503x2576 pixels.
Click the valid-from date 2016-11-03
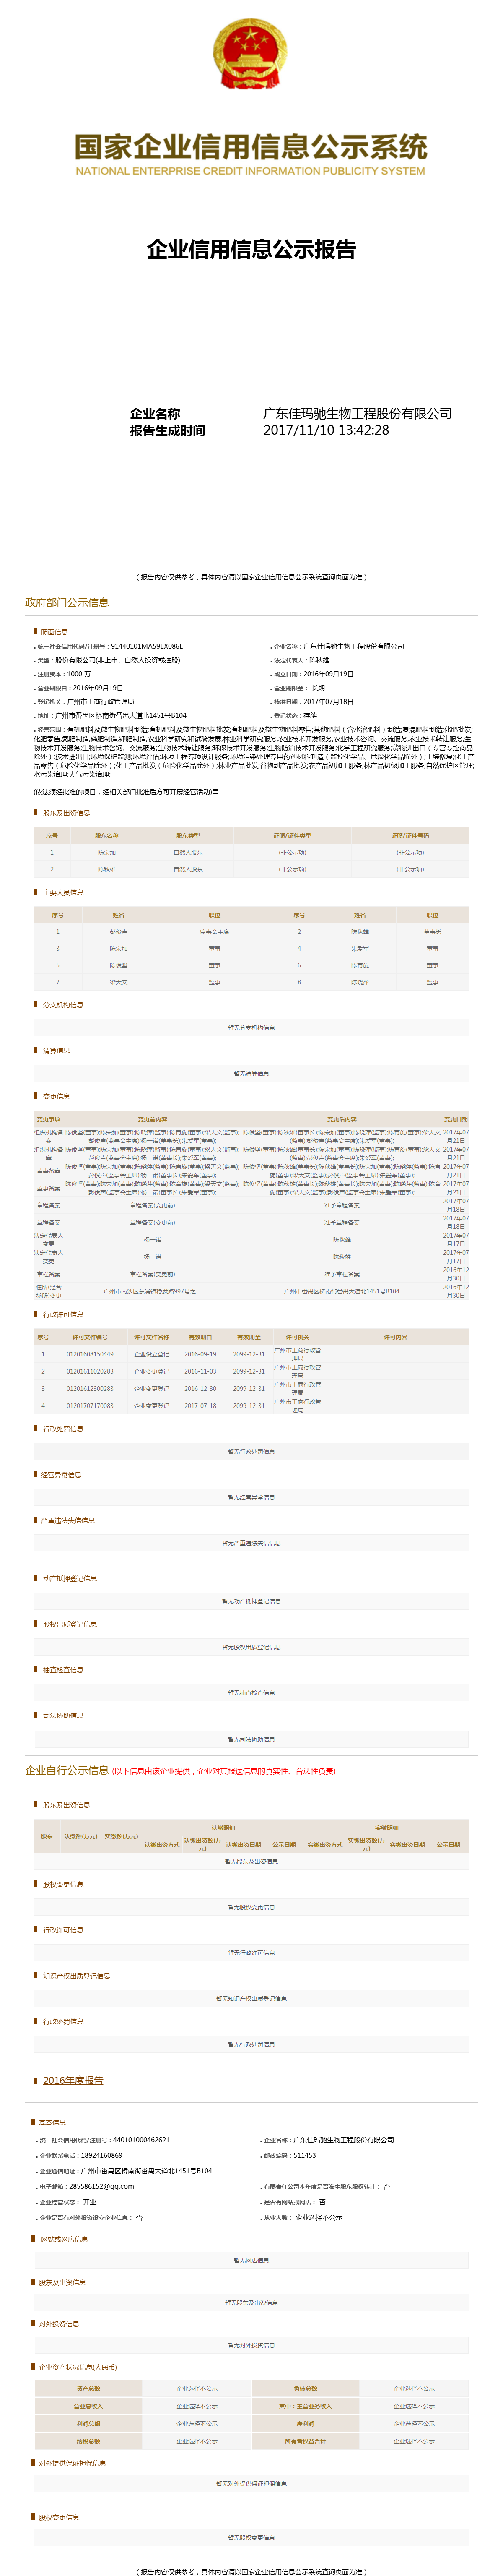pos(200,1371)
